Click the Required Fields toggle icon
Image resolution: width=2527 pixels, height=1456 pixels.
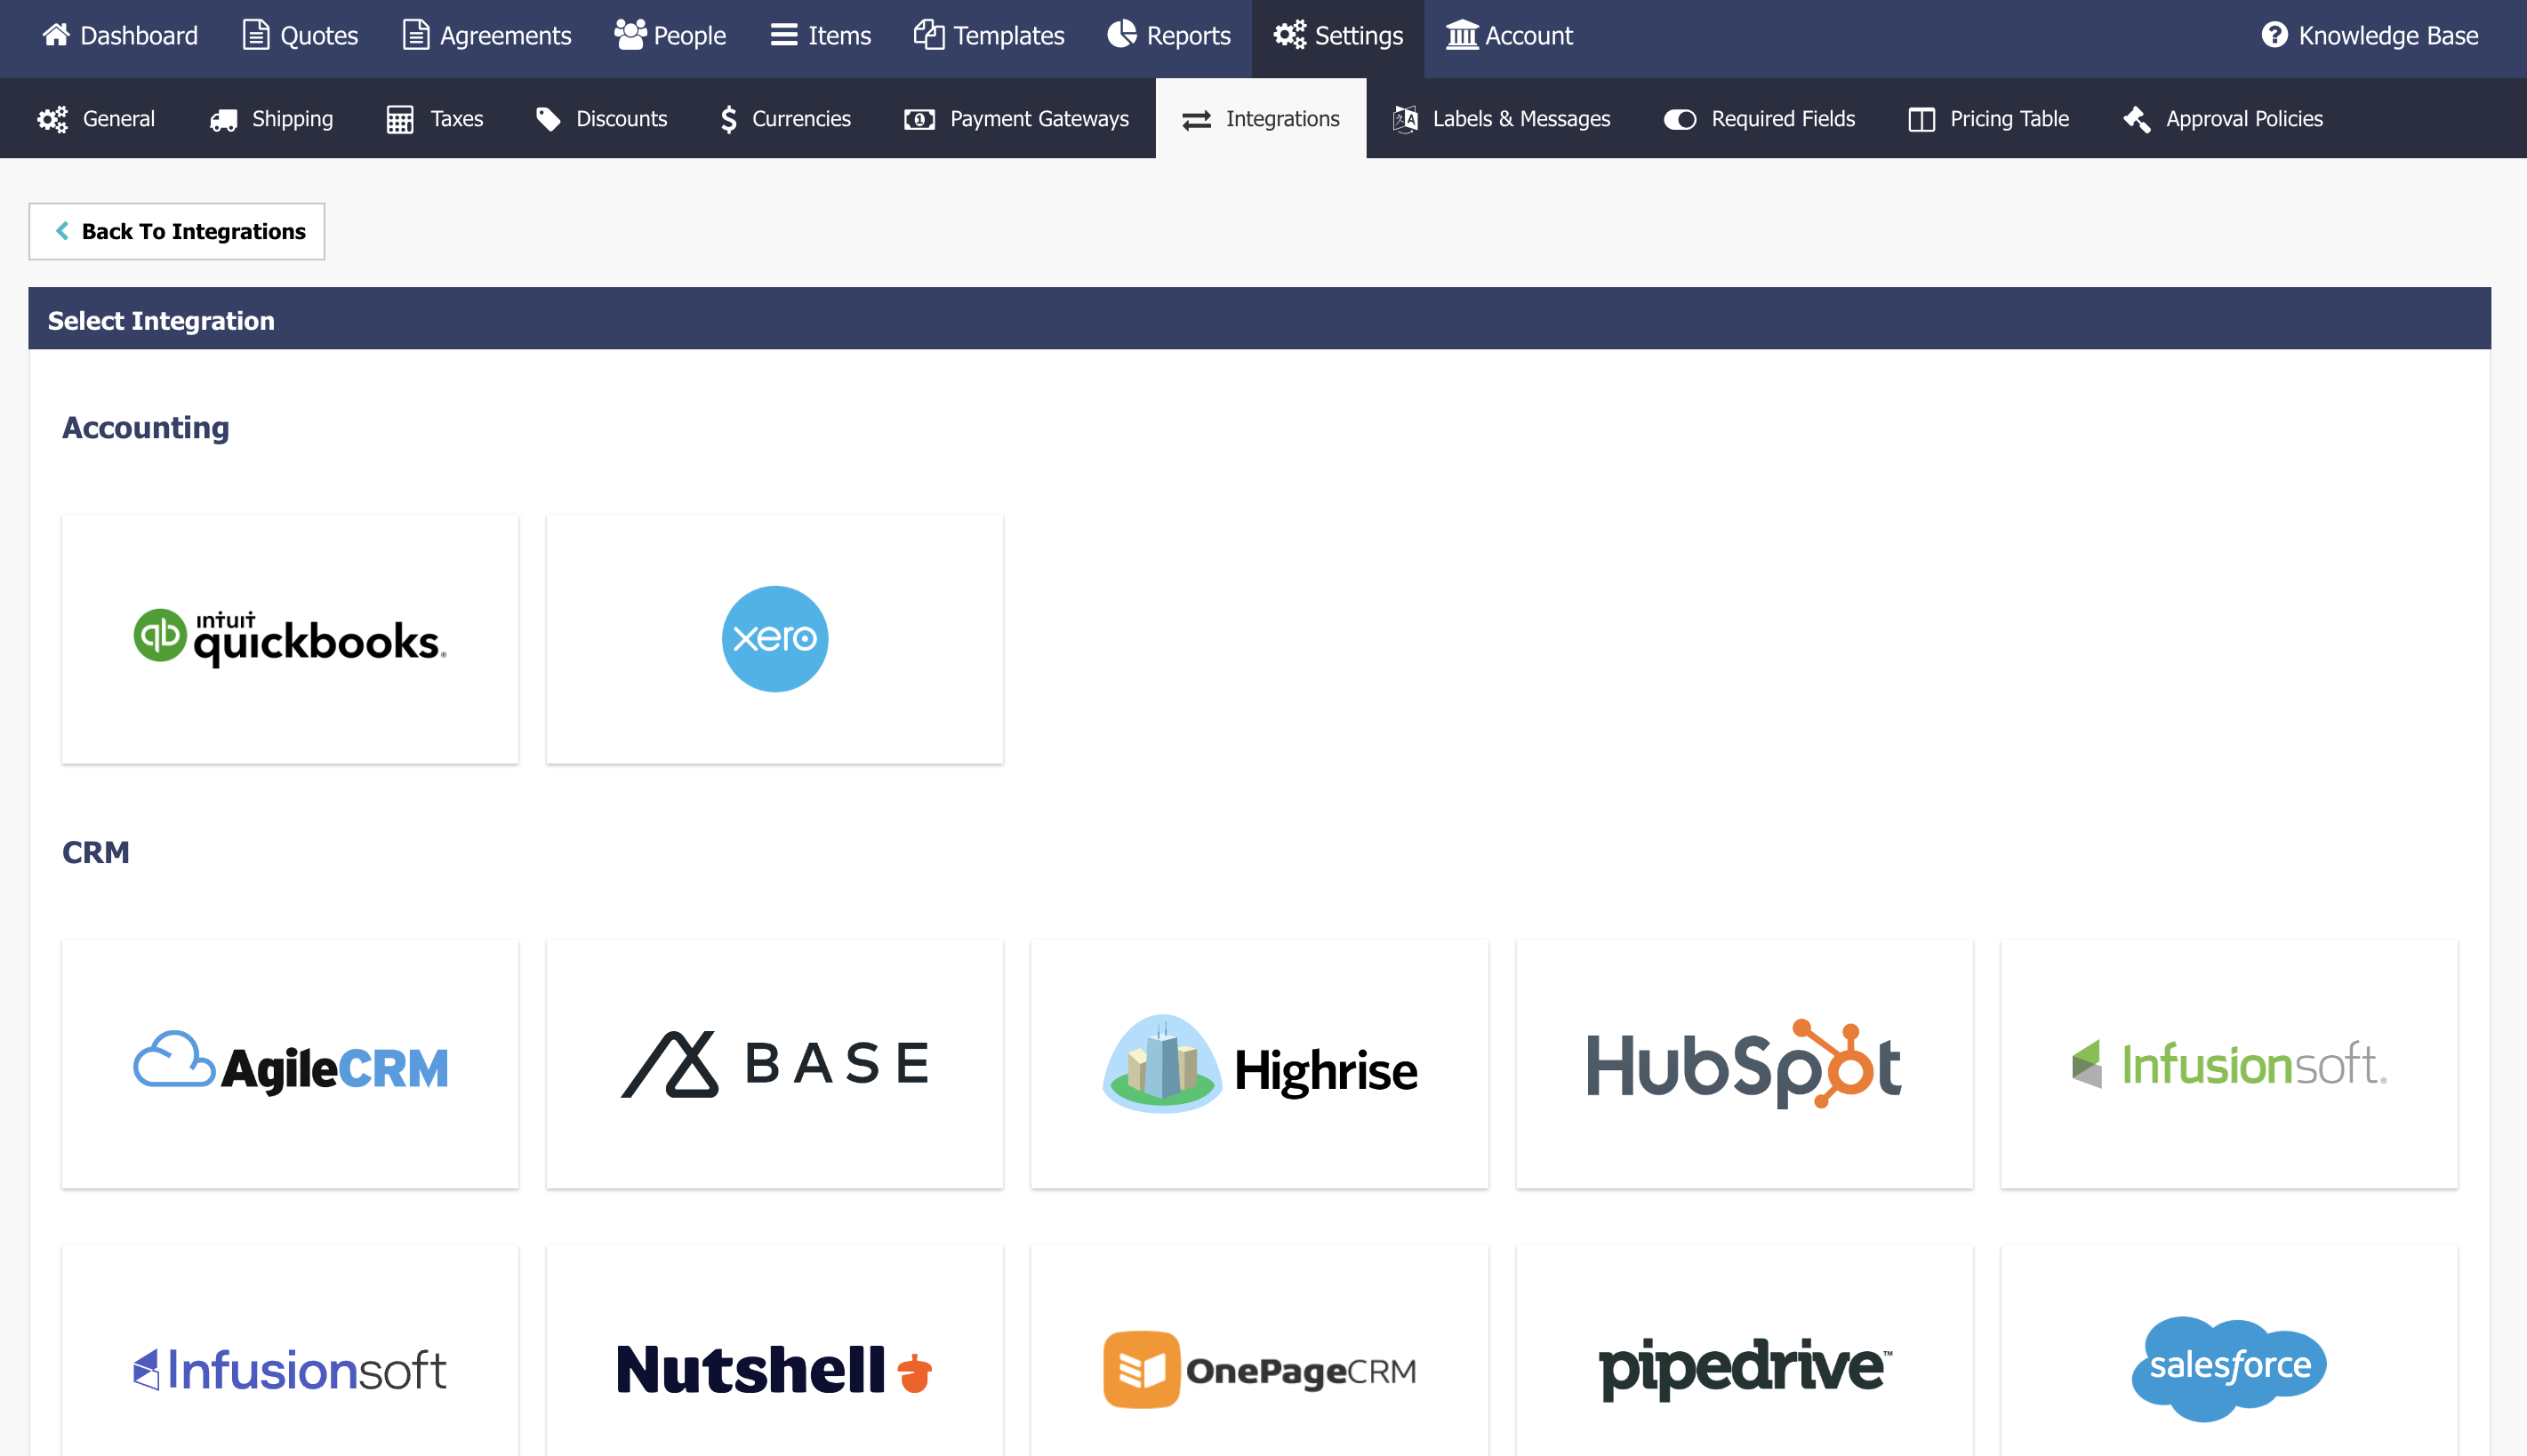(x=1679, y=120)
